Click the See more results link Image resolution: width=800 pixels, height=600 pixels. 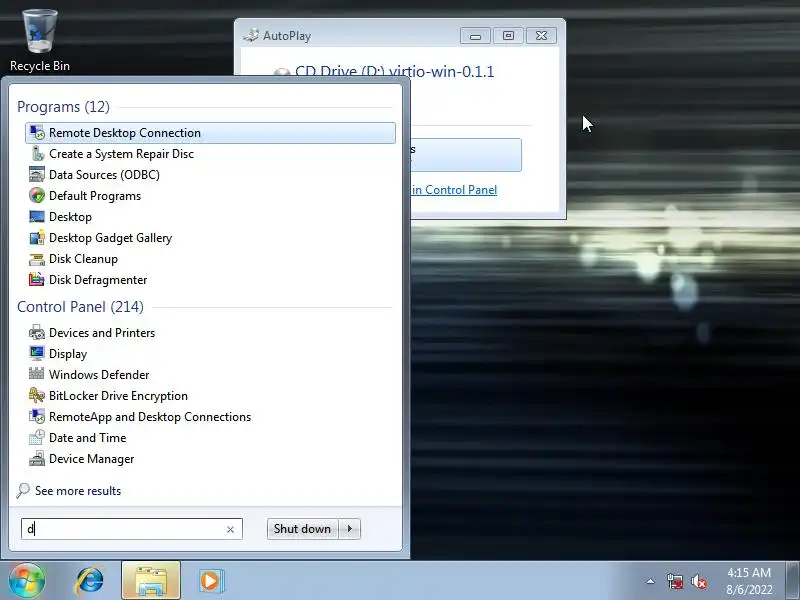pyautogui.click(x=78, y=491)
